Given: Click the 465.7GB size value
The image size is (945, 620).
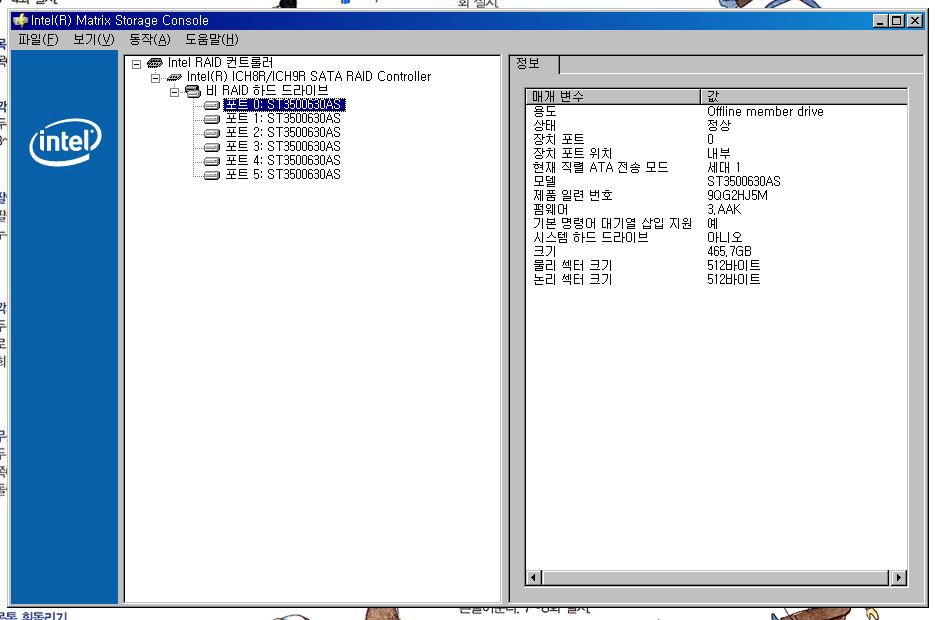Looking at the screenshot, I should 729,251.
